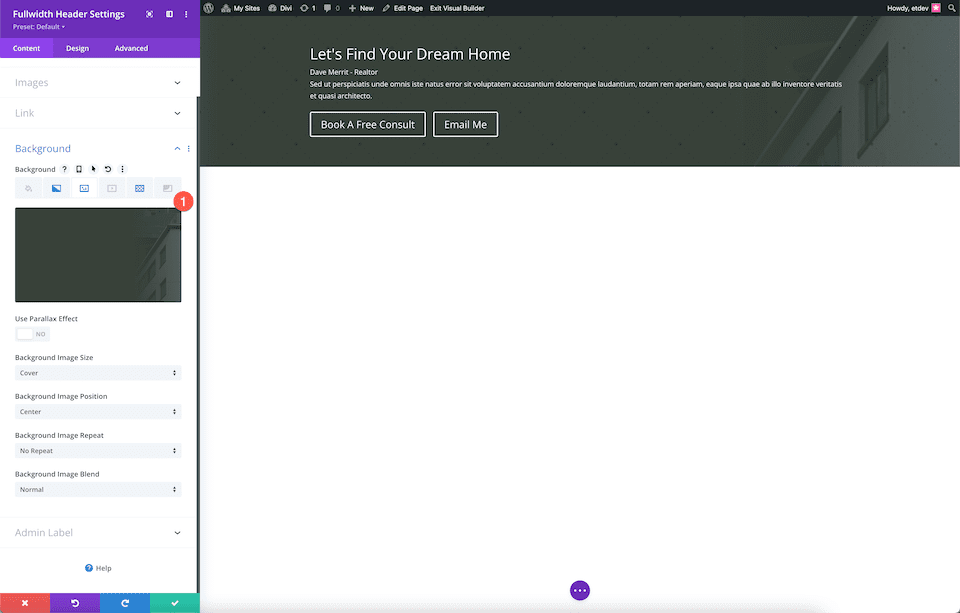Discard changes with the red X button
Screen dimensions: 960x613
click(25, 603)
